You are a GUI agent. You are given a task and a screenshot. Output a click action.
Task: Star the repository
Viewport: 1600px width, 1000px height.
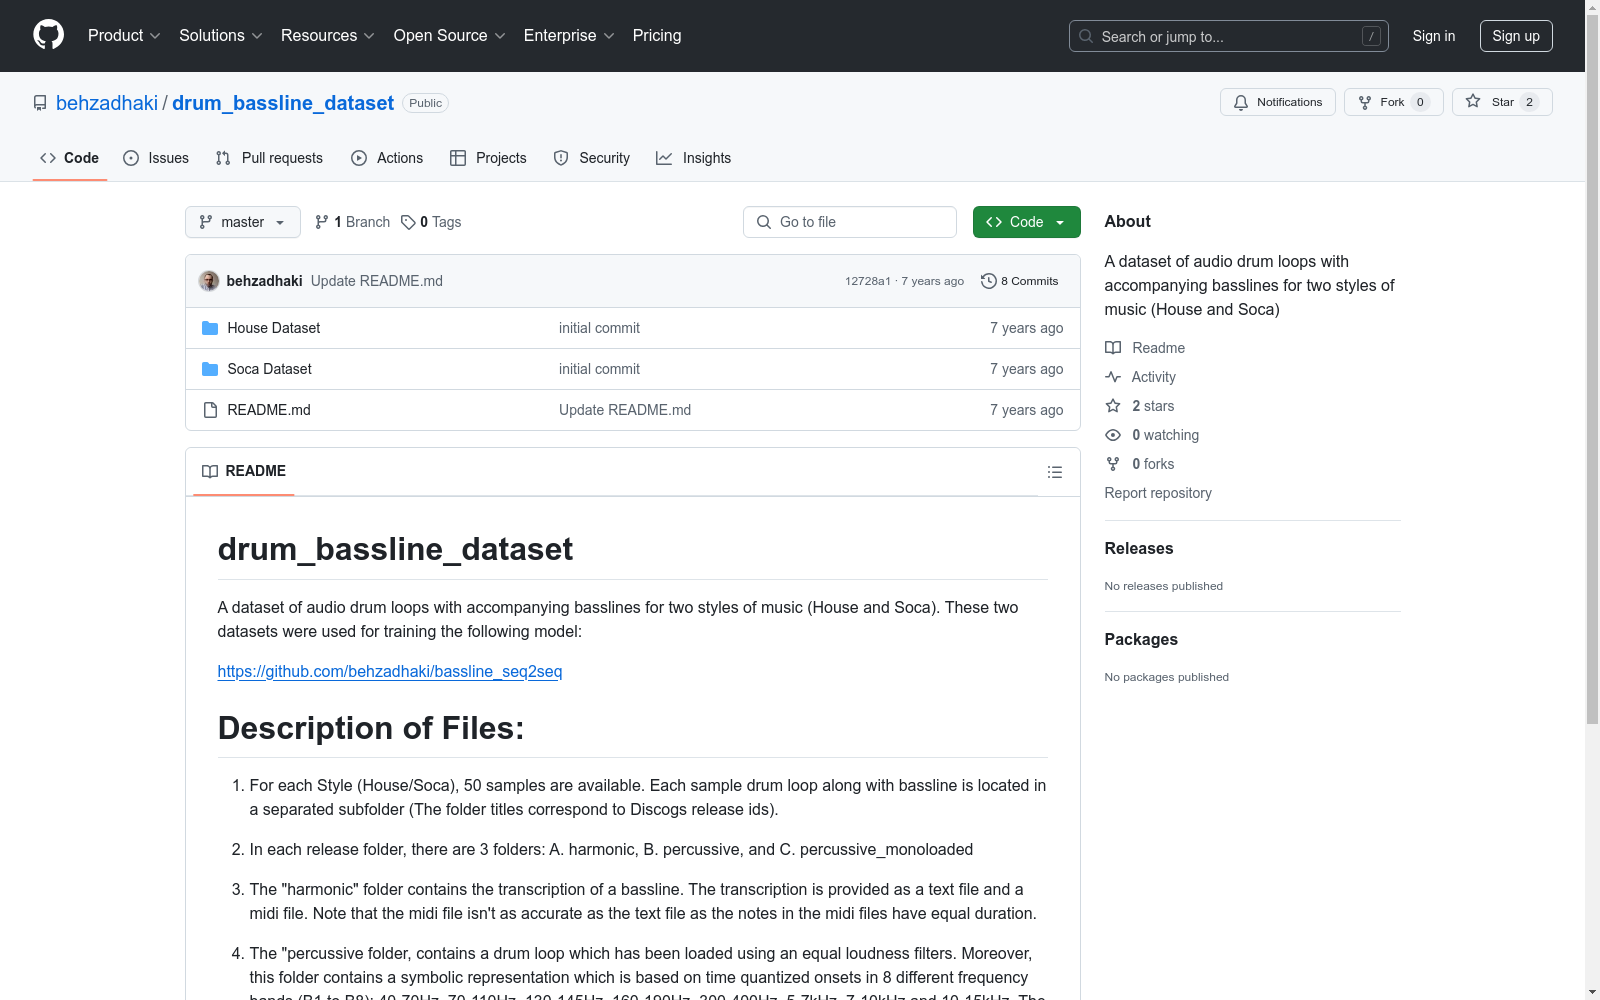[x=1502, y=102]
